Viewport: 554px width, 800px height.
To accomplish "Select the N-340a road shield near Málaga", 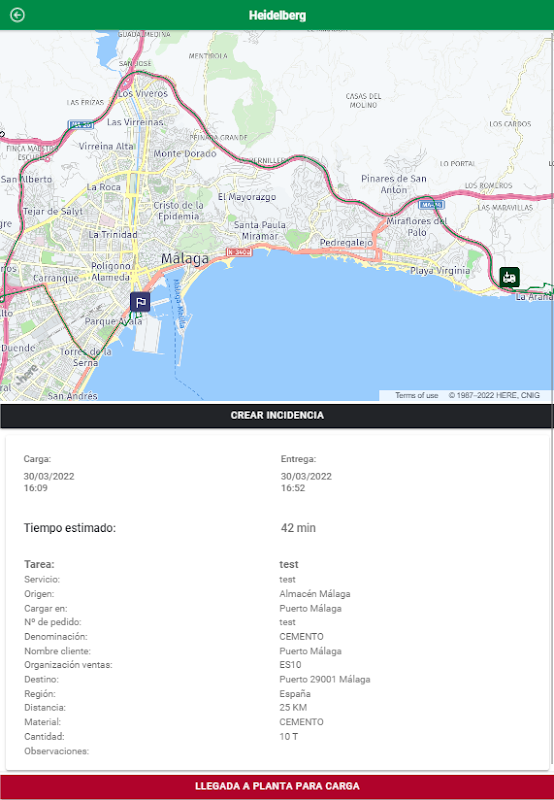I will 239,252.
